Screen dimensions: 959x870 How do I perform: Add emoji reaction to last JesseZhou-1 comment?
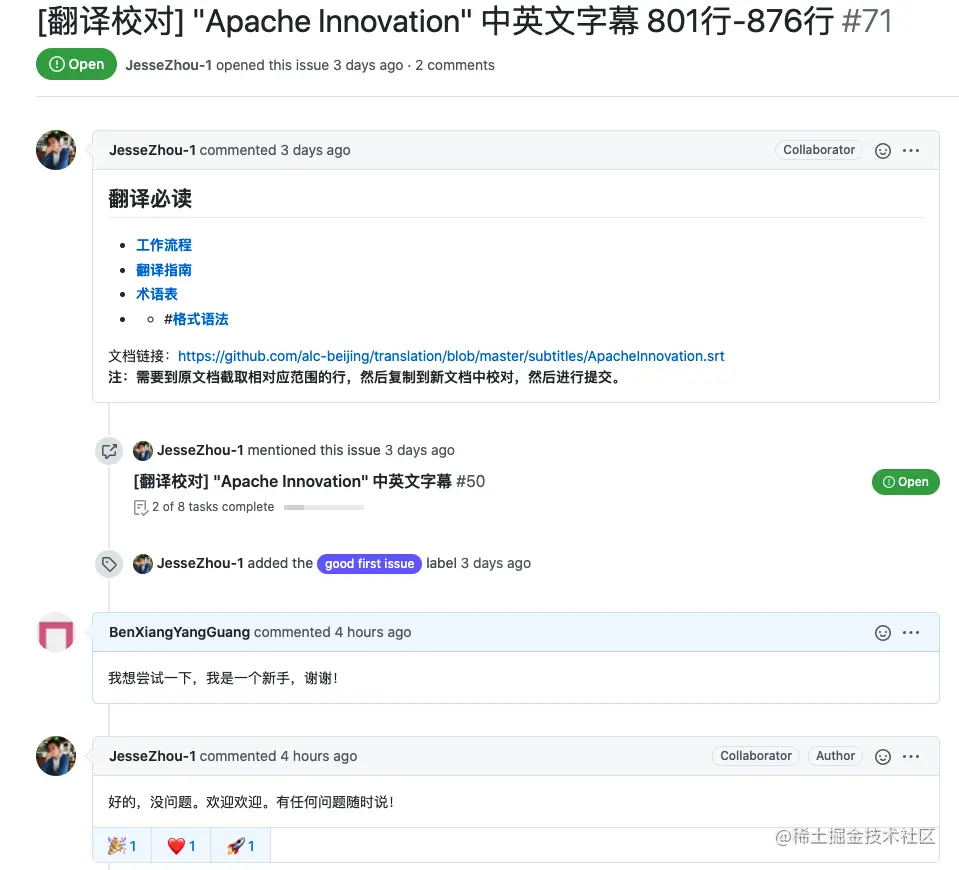tap(883, 757)
